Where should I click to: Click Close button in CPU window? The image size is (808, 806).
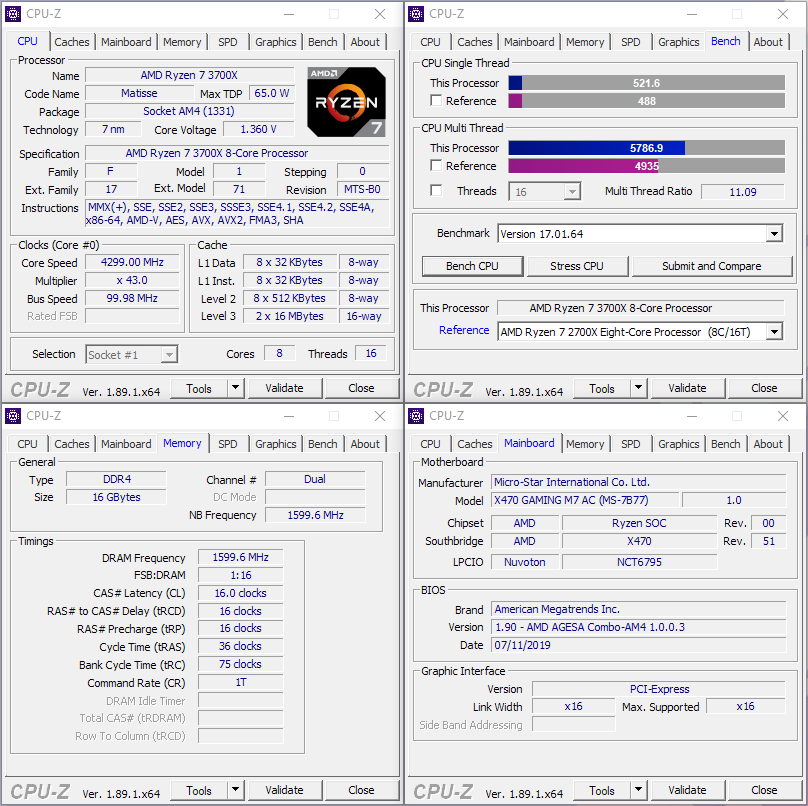click(361, 388)
